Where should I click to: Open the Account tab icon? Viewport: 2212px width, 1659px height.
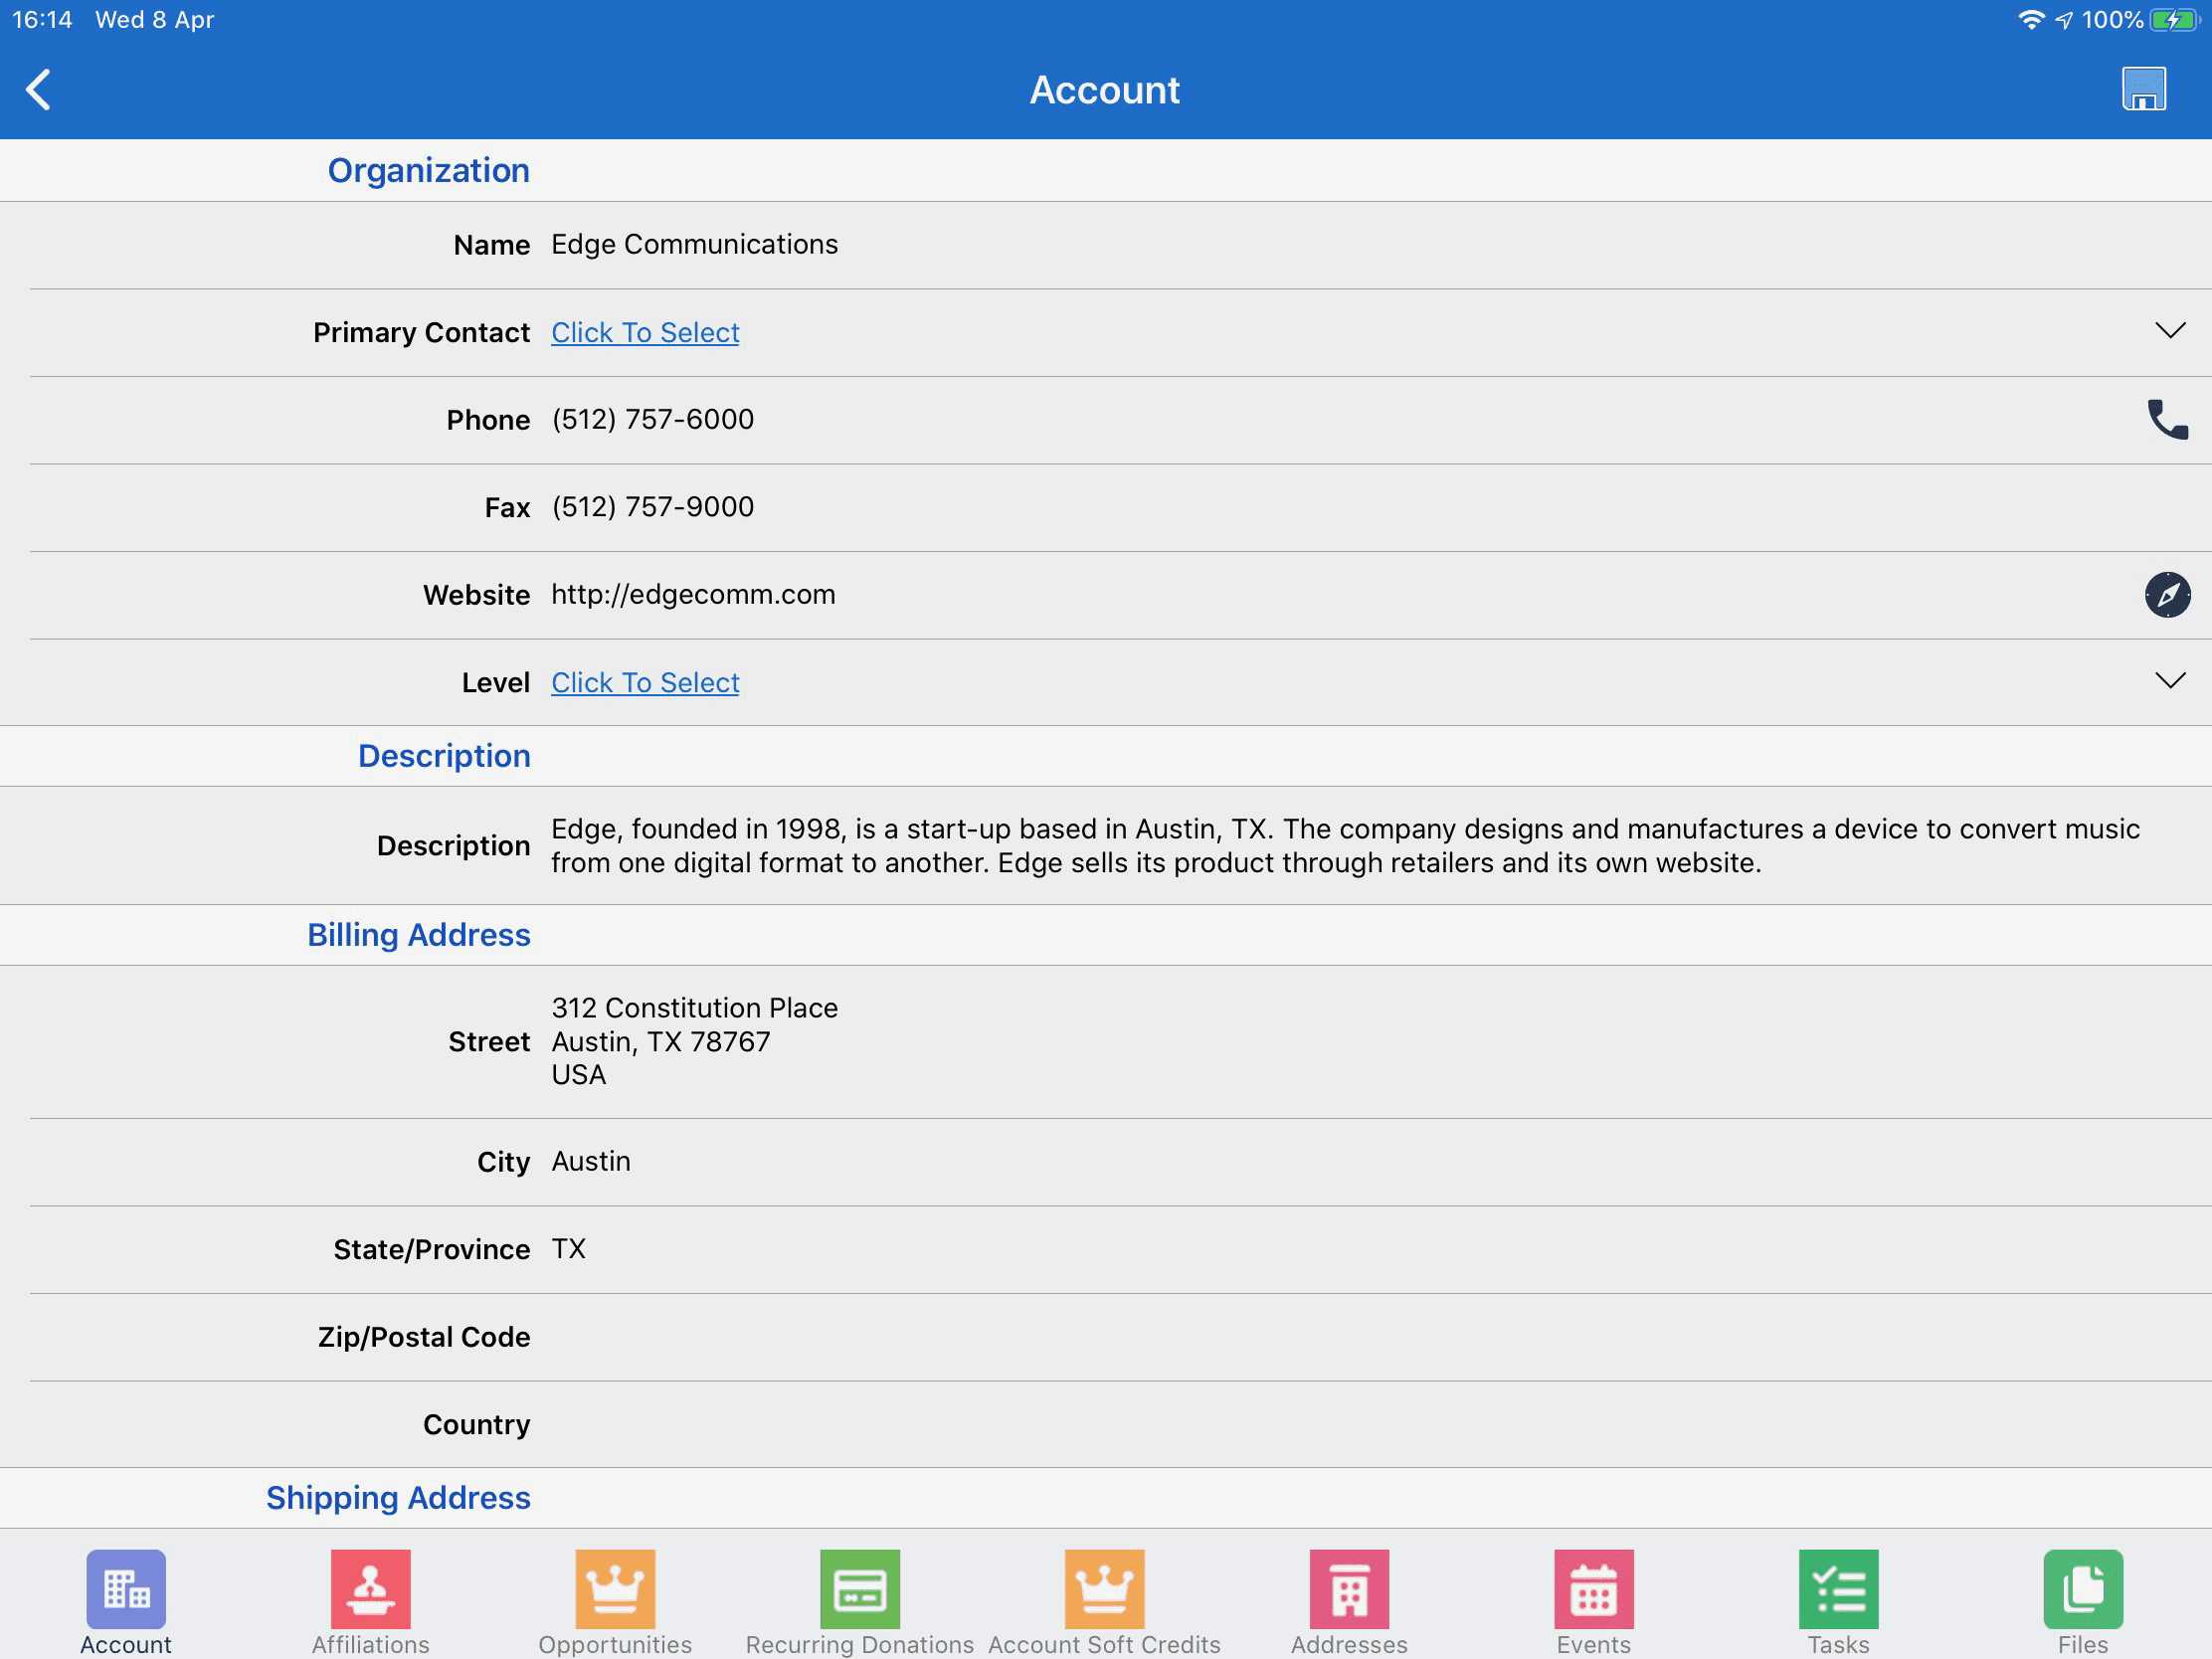pos(126,1589)
